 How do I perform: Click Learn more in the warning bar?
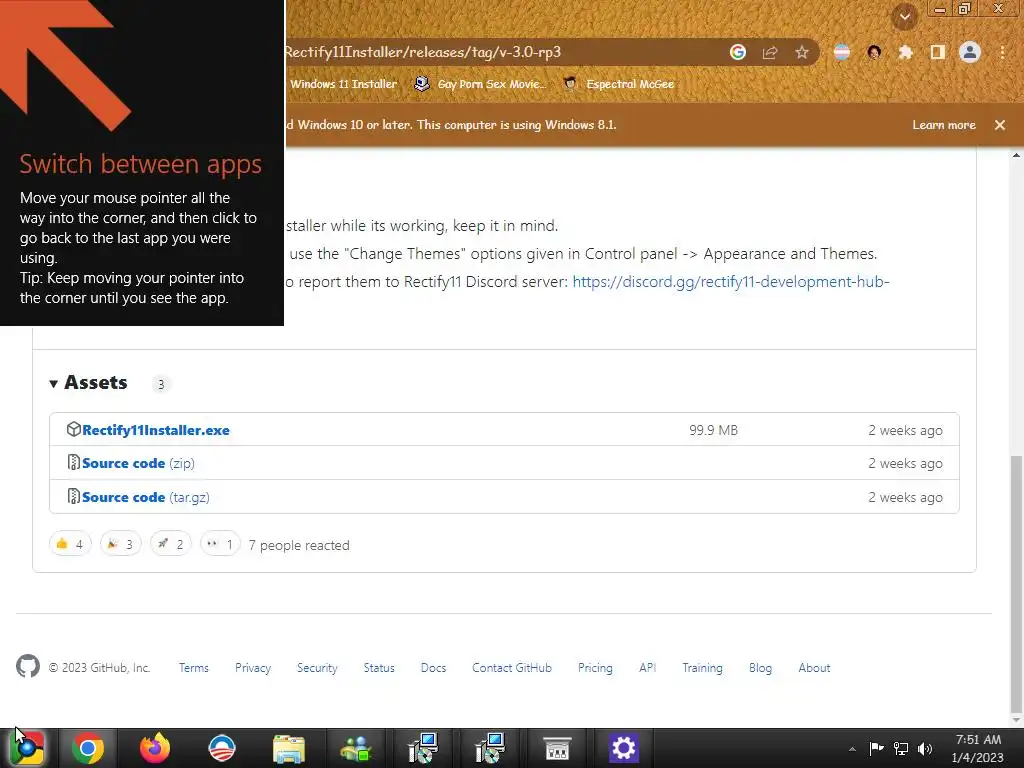944,125
